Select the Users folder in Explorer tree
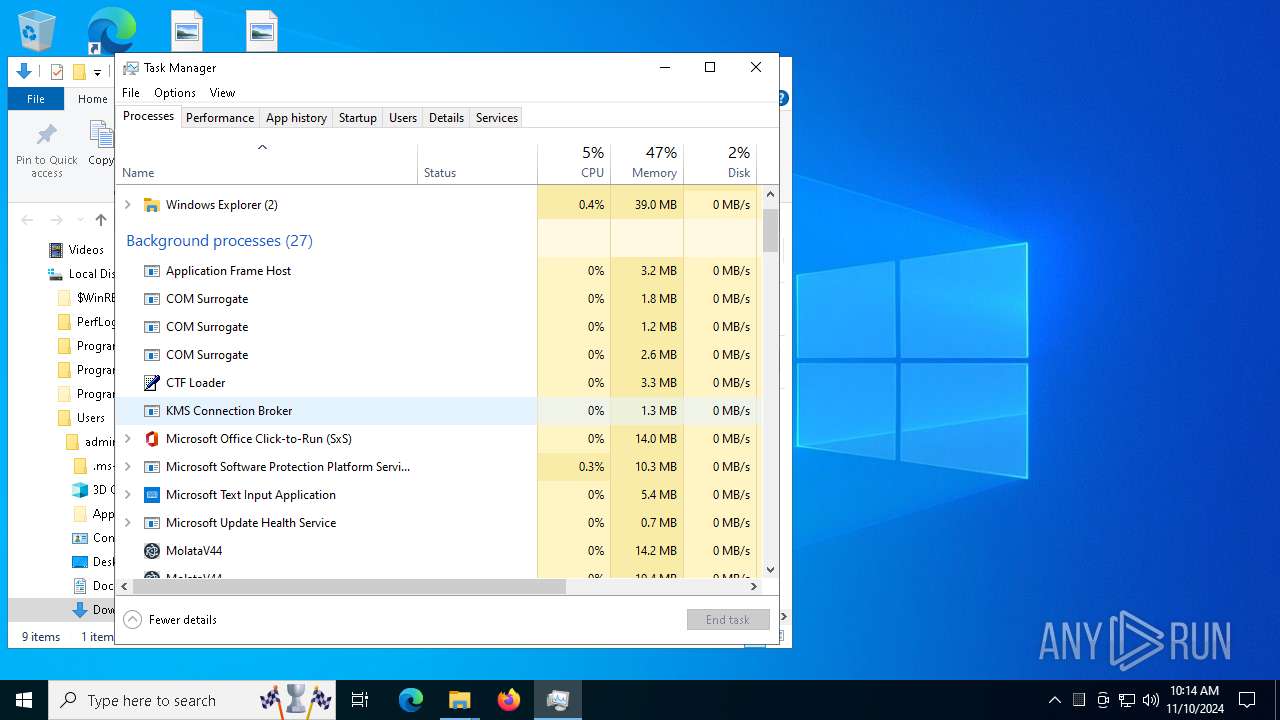The image size is (1280, 720). pos(83,418)
